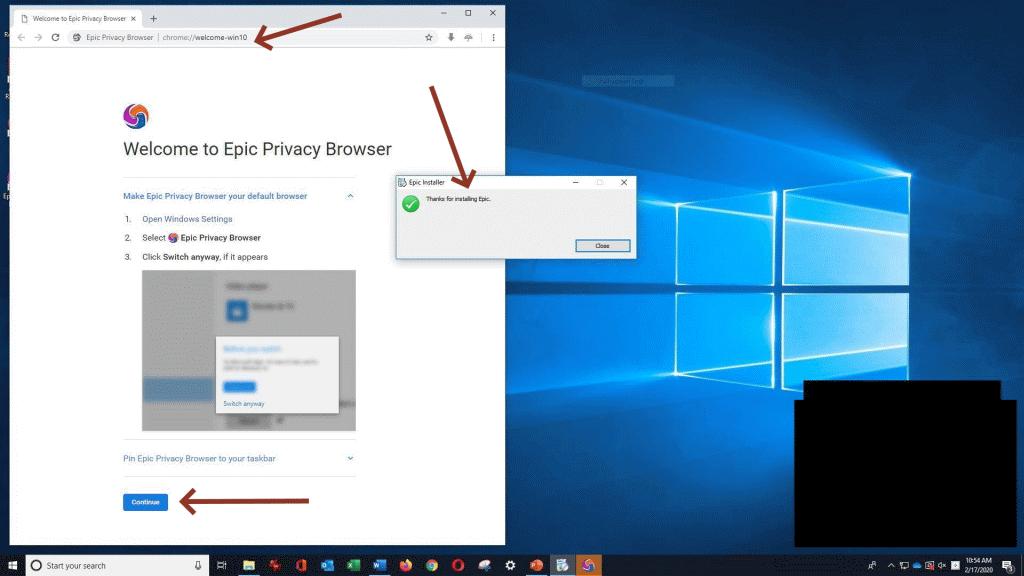Open OneDrive cloud icon in system tray
This screenshot has height=576, width=1024.
click(x=916, y=565)
